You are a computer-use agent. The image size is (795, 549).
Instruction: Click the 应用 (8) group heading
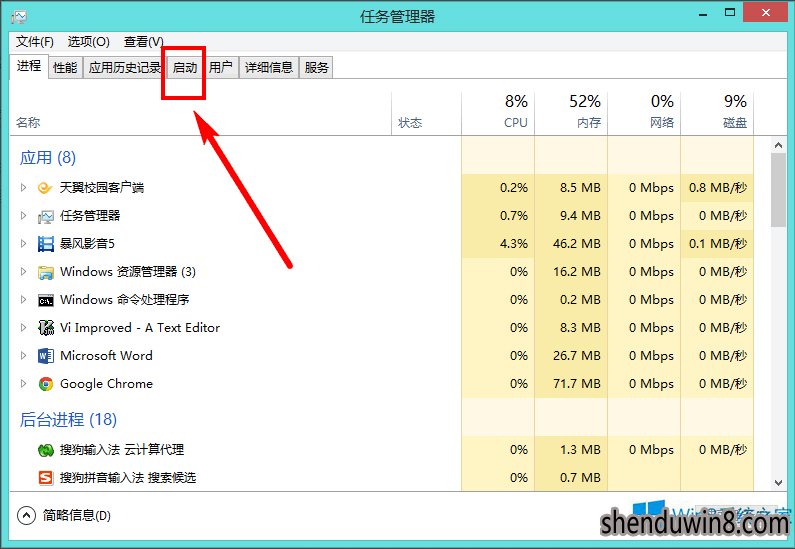48,158
